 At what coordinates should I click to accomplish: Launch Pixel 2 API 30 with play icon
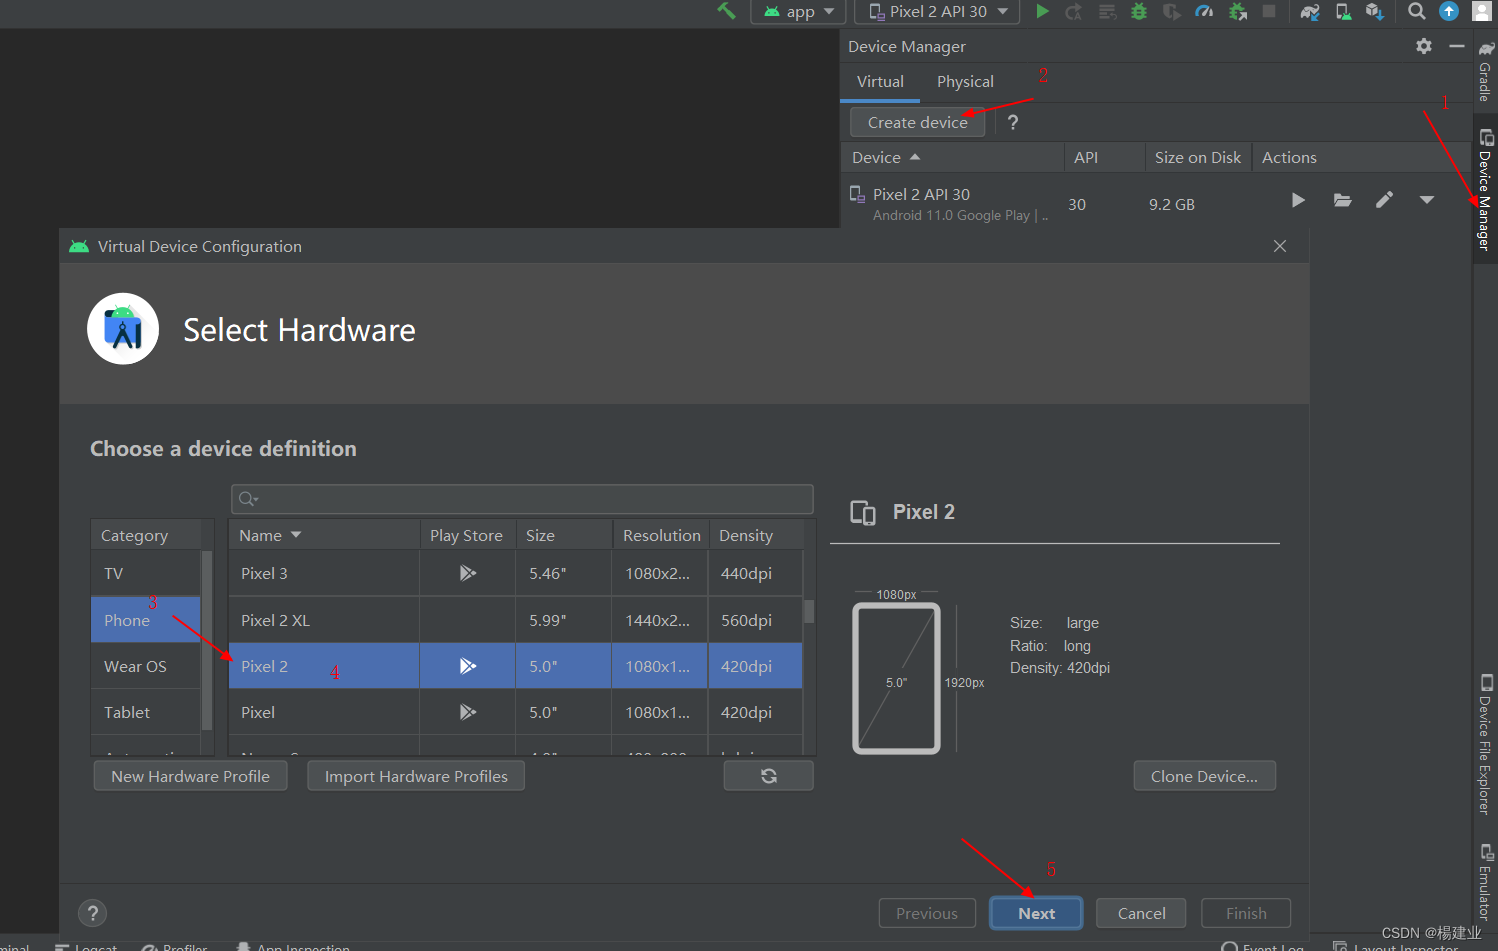1298,200
